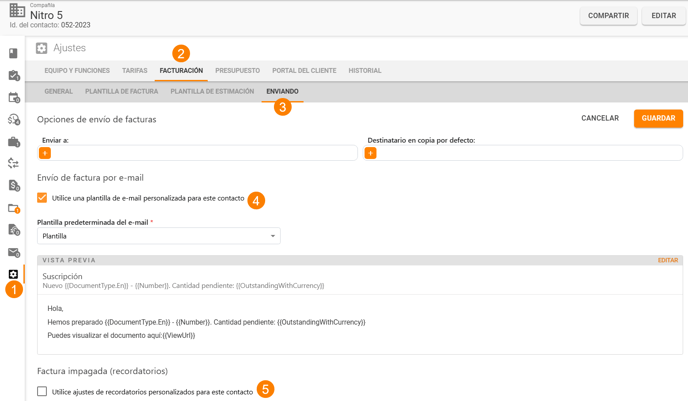Click 'Puedes visualizar el documento aquí' line
The image size is (688, 401).
coord(121,335)
